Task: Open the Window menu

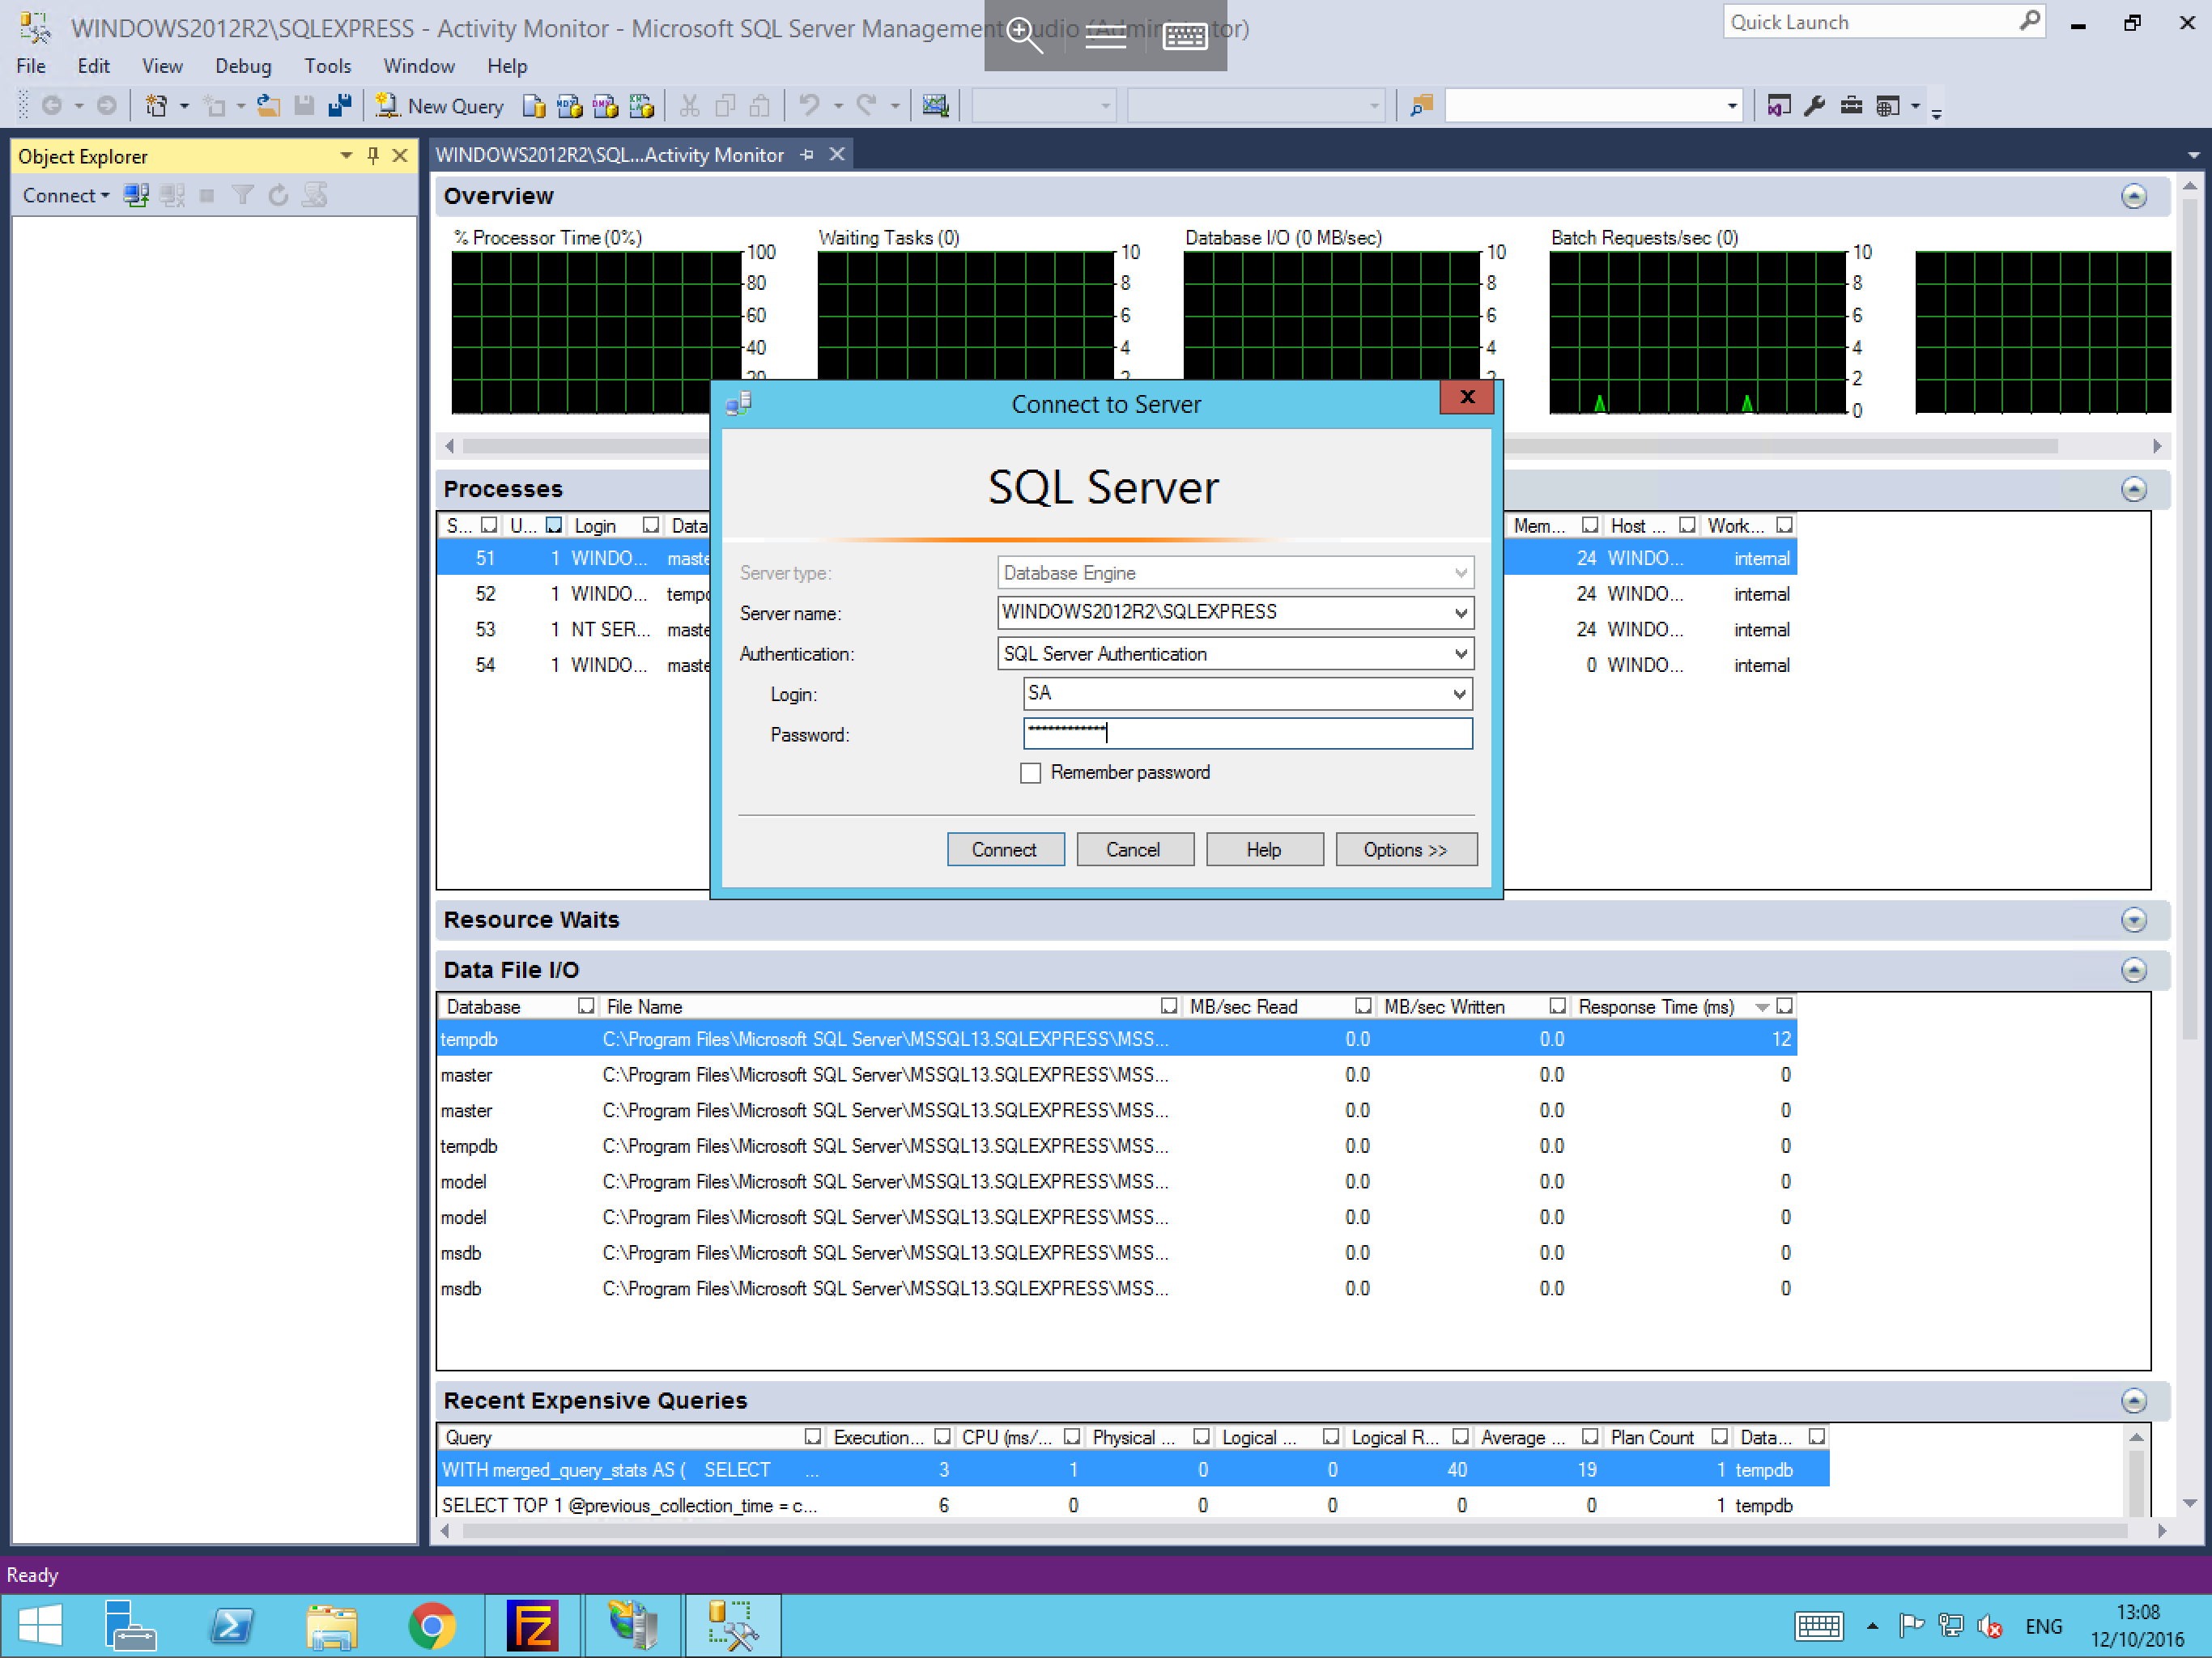Action: pyautogui.click(x=419, y=66)
